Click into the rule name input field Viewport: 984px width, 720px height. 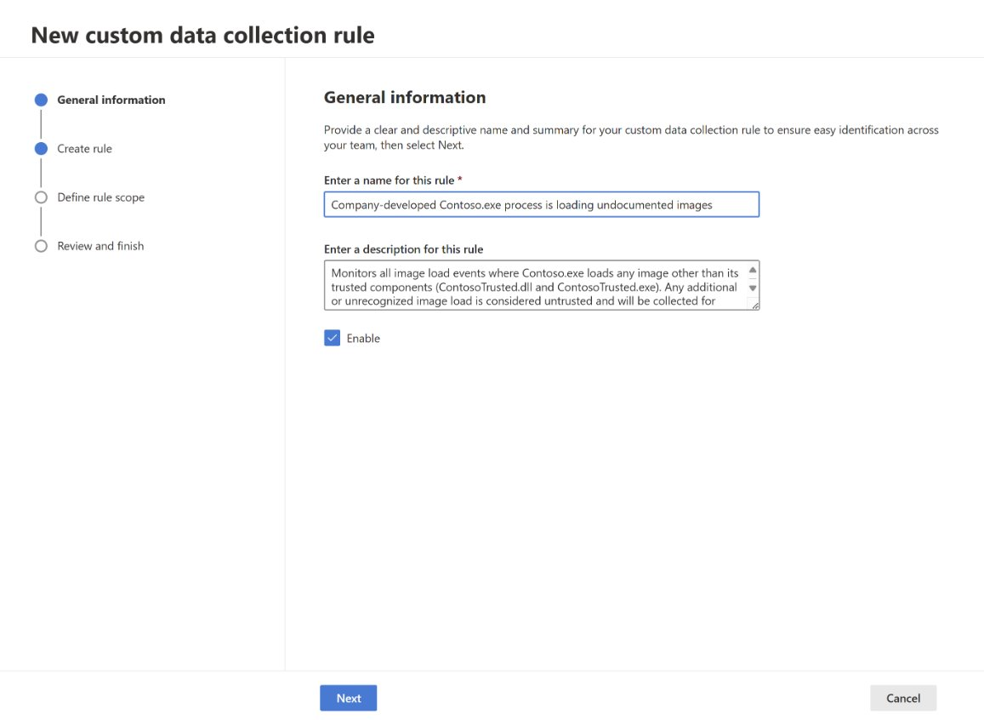541,205
